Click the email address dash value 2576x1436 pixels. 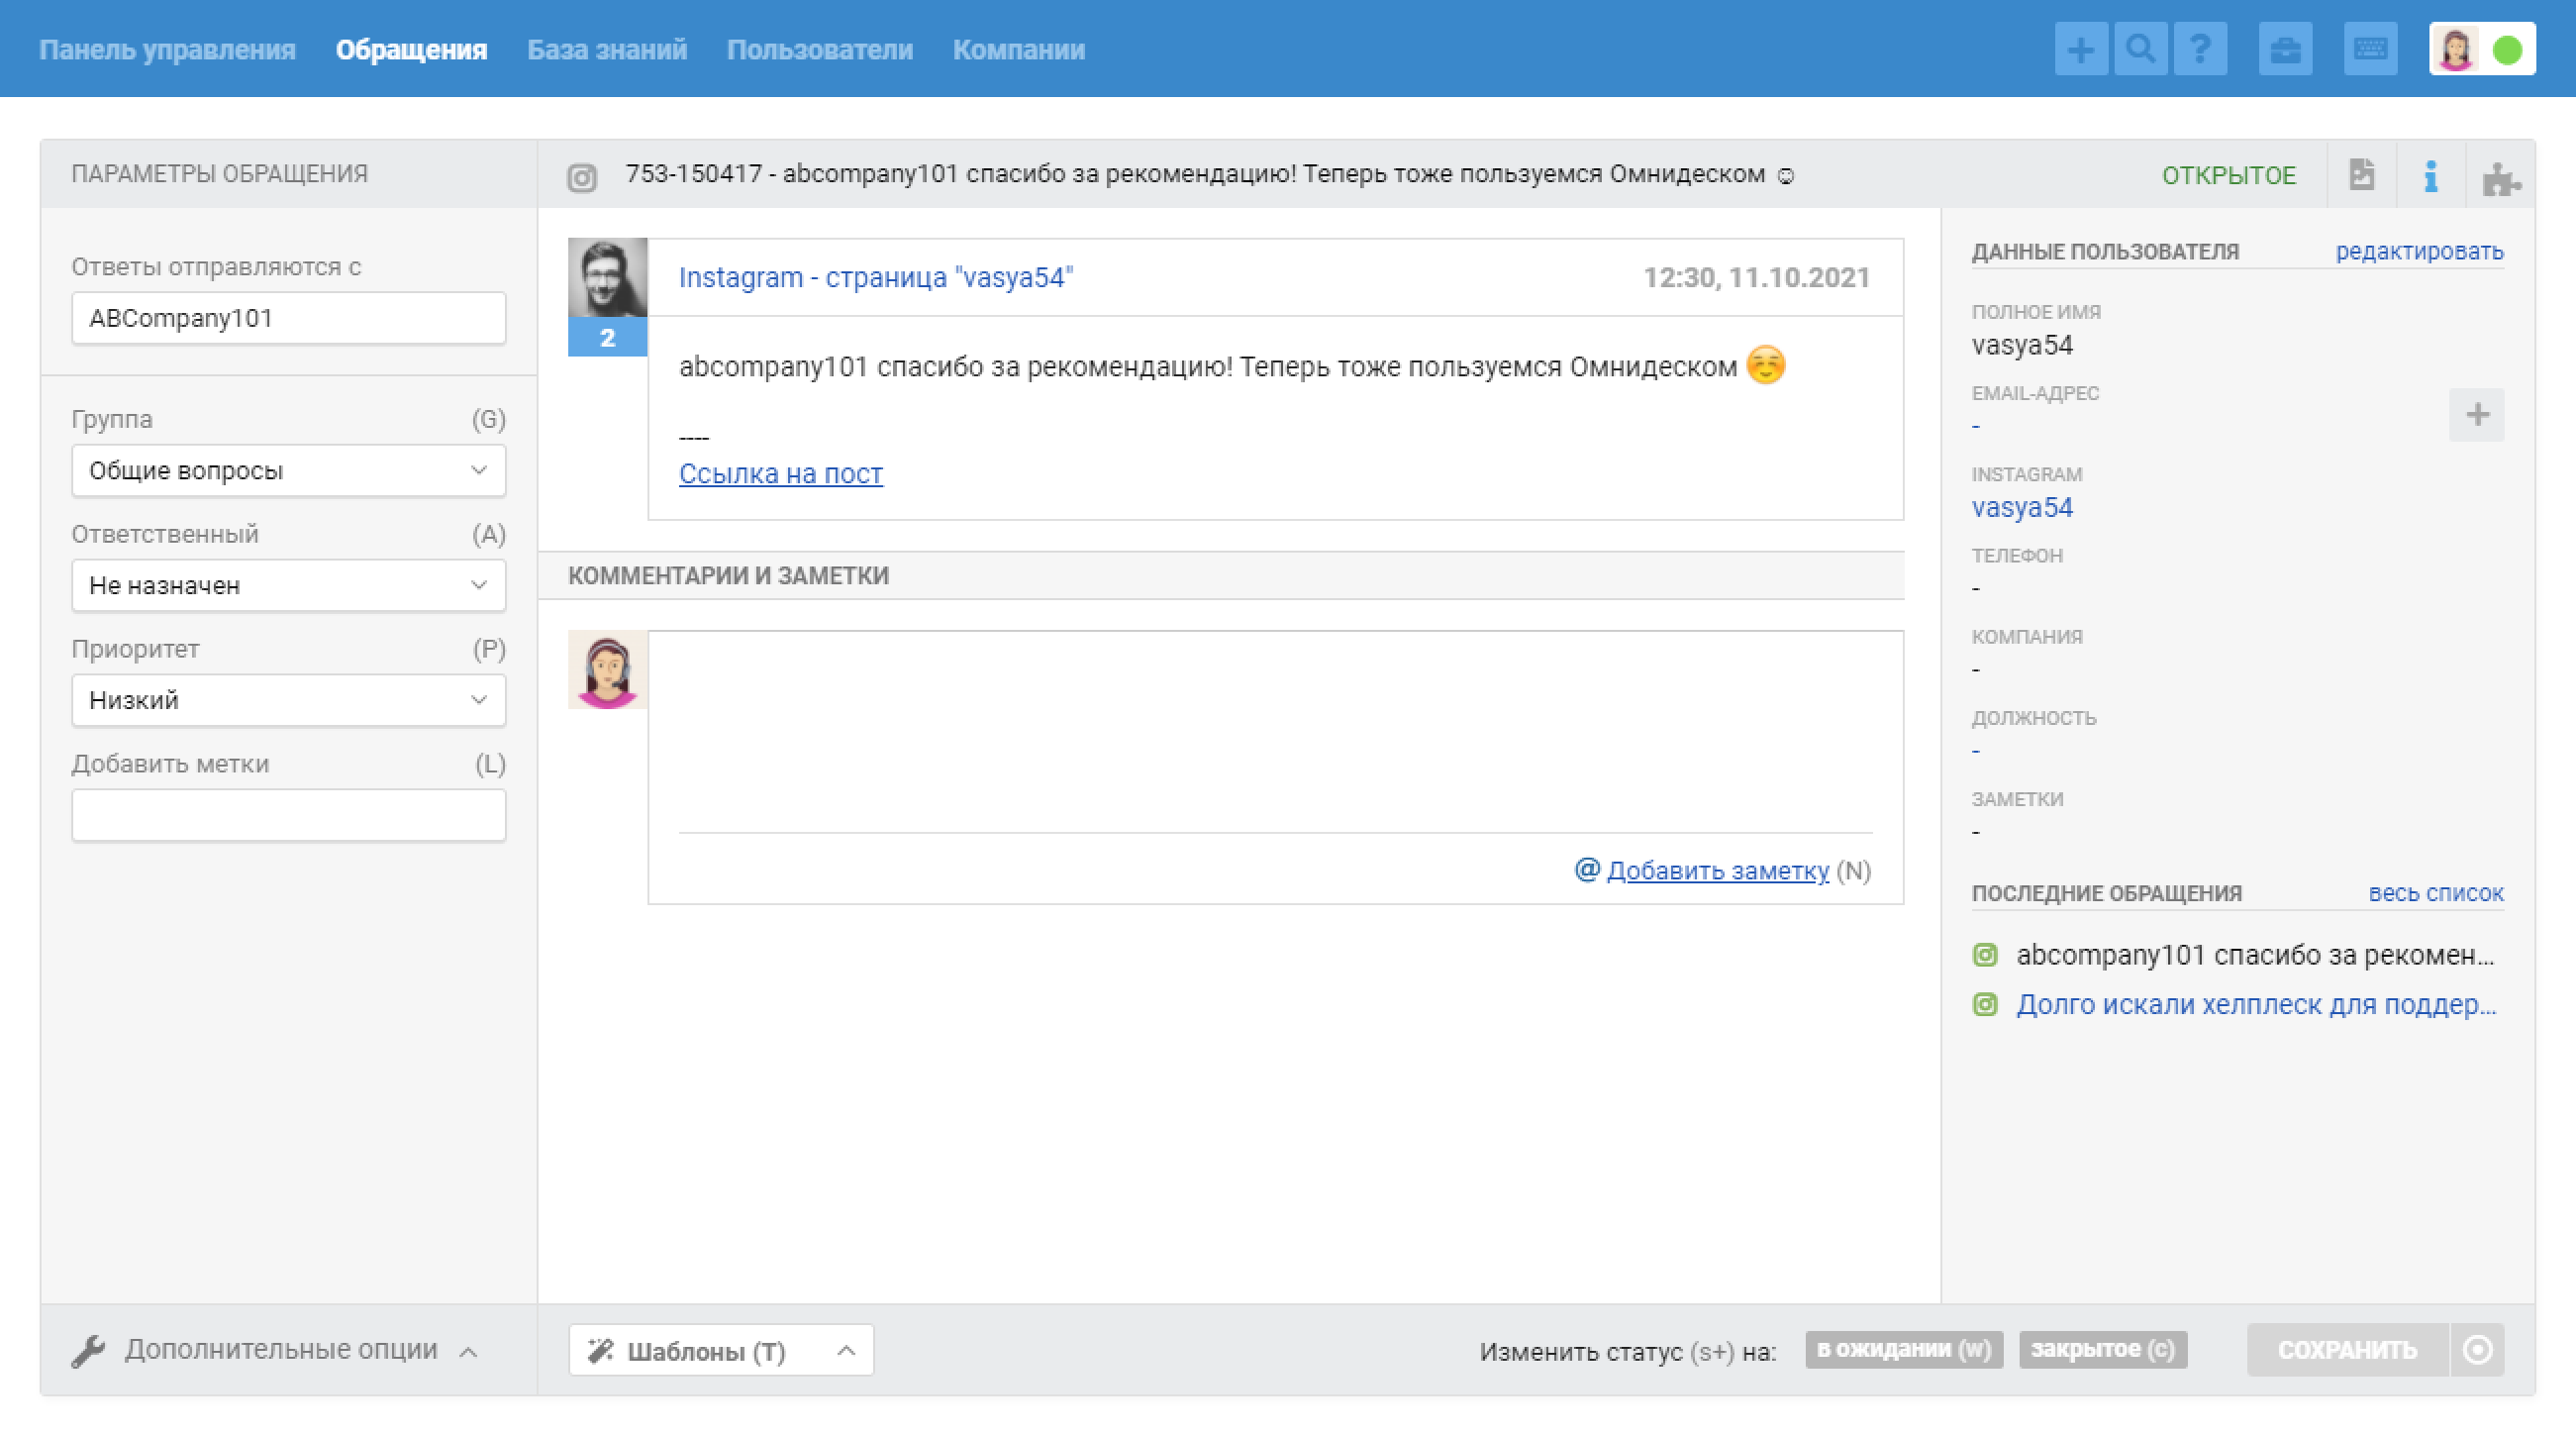(x=1976, y=426)
